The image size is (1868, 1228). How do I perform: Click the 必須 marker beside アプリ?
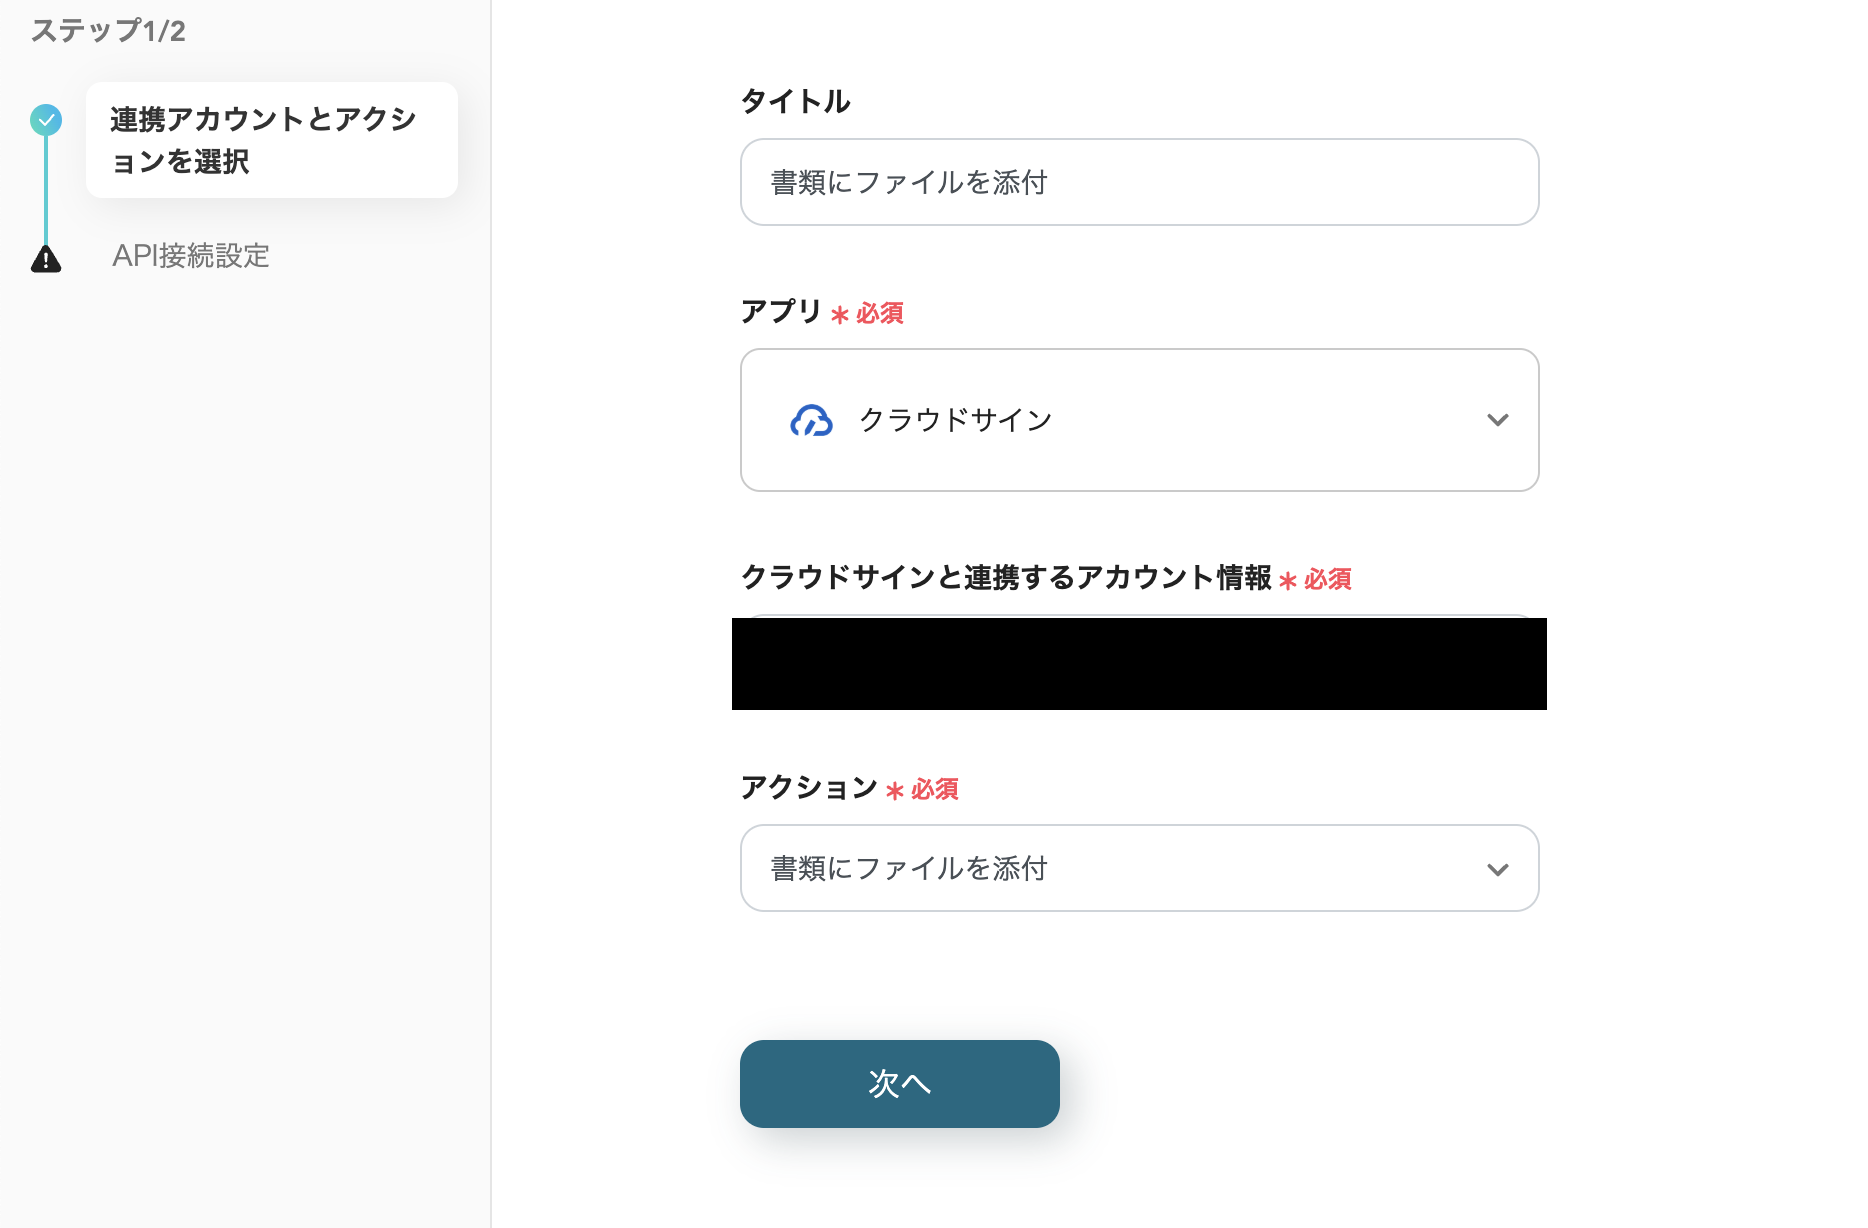879,314
